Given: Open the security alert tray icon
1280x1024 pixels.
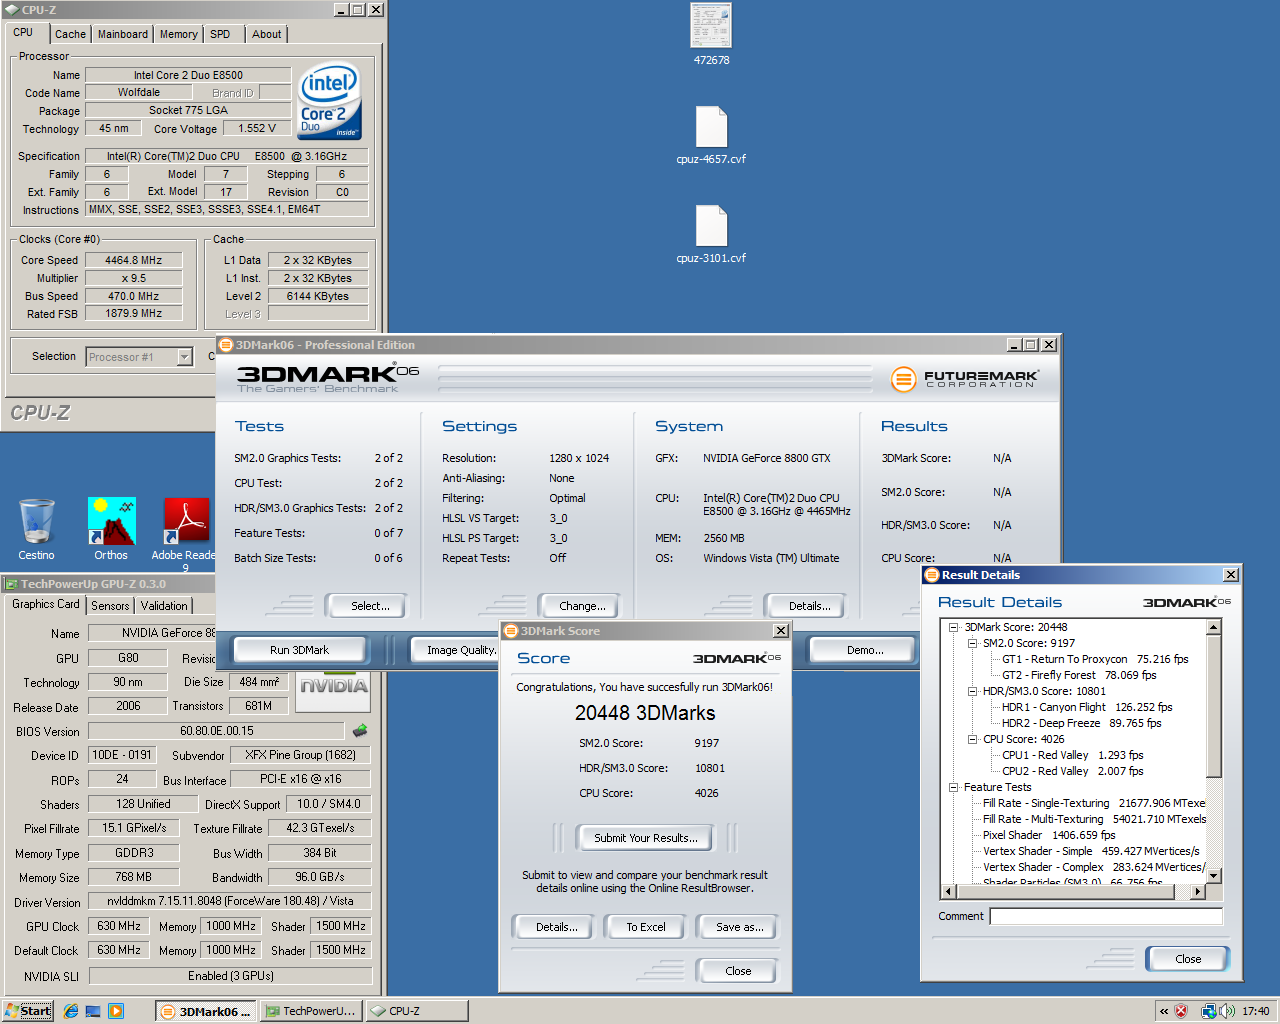Looking at the screenshot, I should (1181, 1011).
